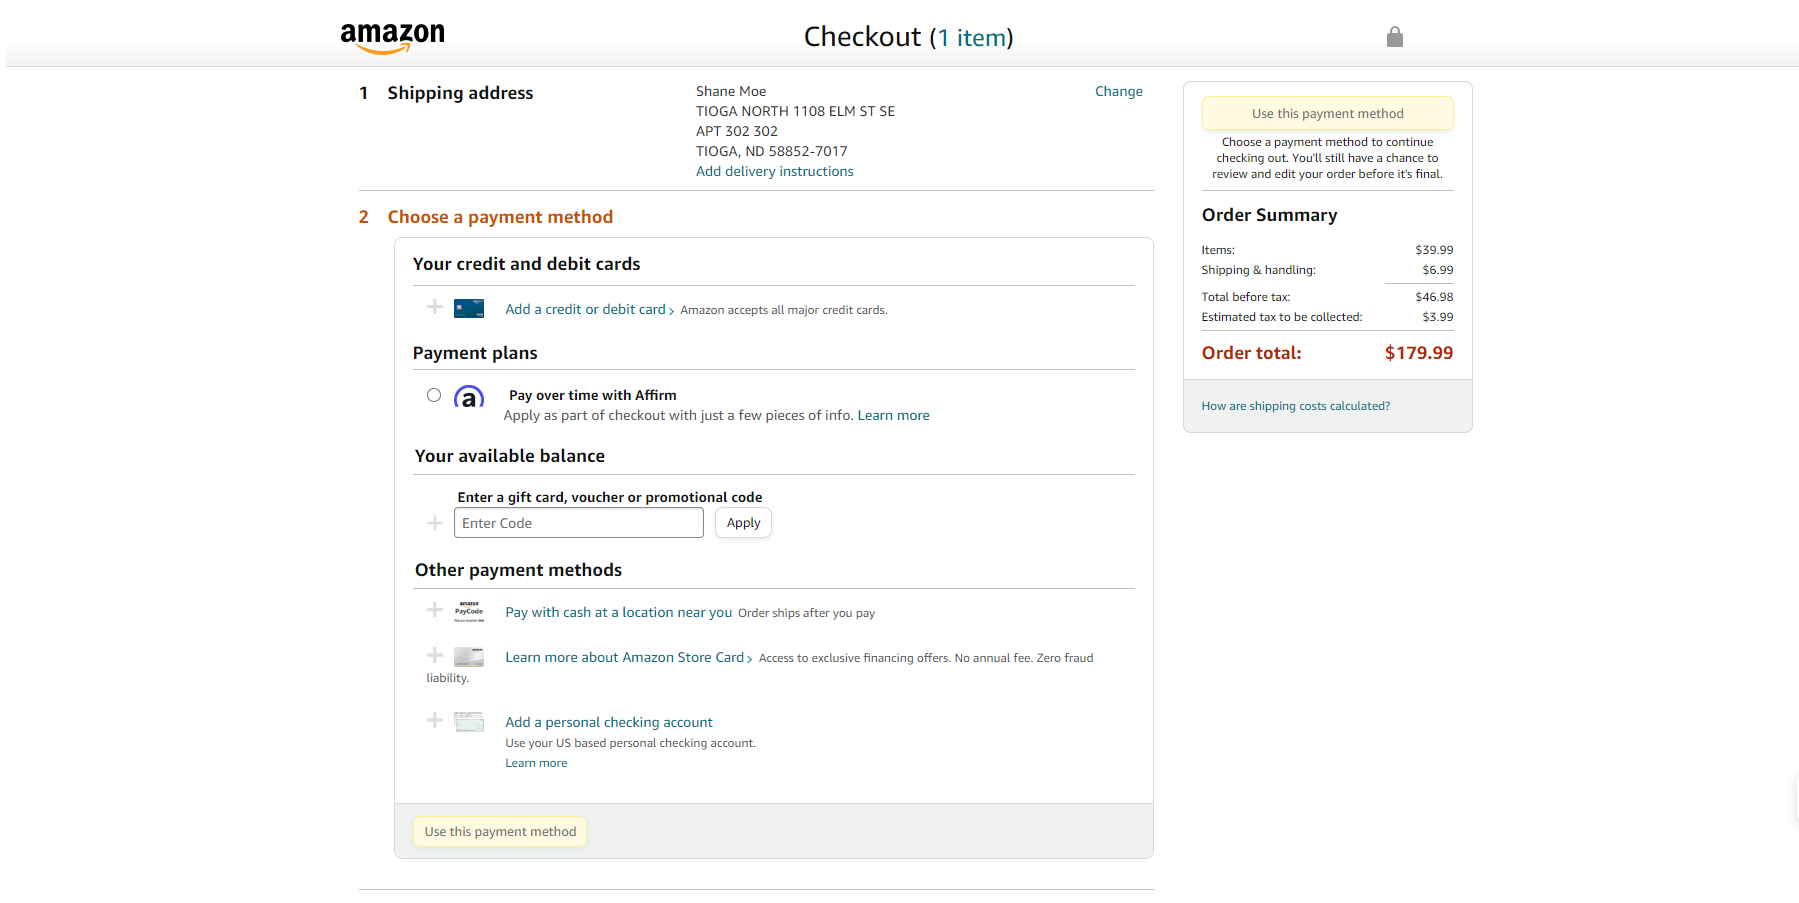This screenshot has width=1799, height=903.
Task: Expand the plus beside Add a credit card
Action: click(x=435, y=307)
